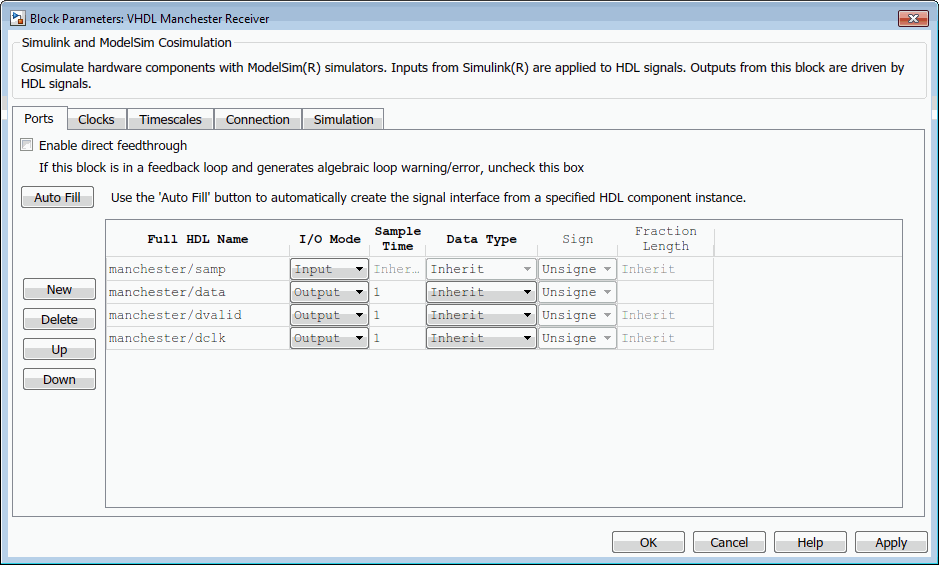Click the Sample Time column header
Image resolution: width=939 pixels, height=565 pixels.
pyautogui.click(x=398, y=238)
